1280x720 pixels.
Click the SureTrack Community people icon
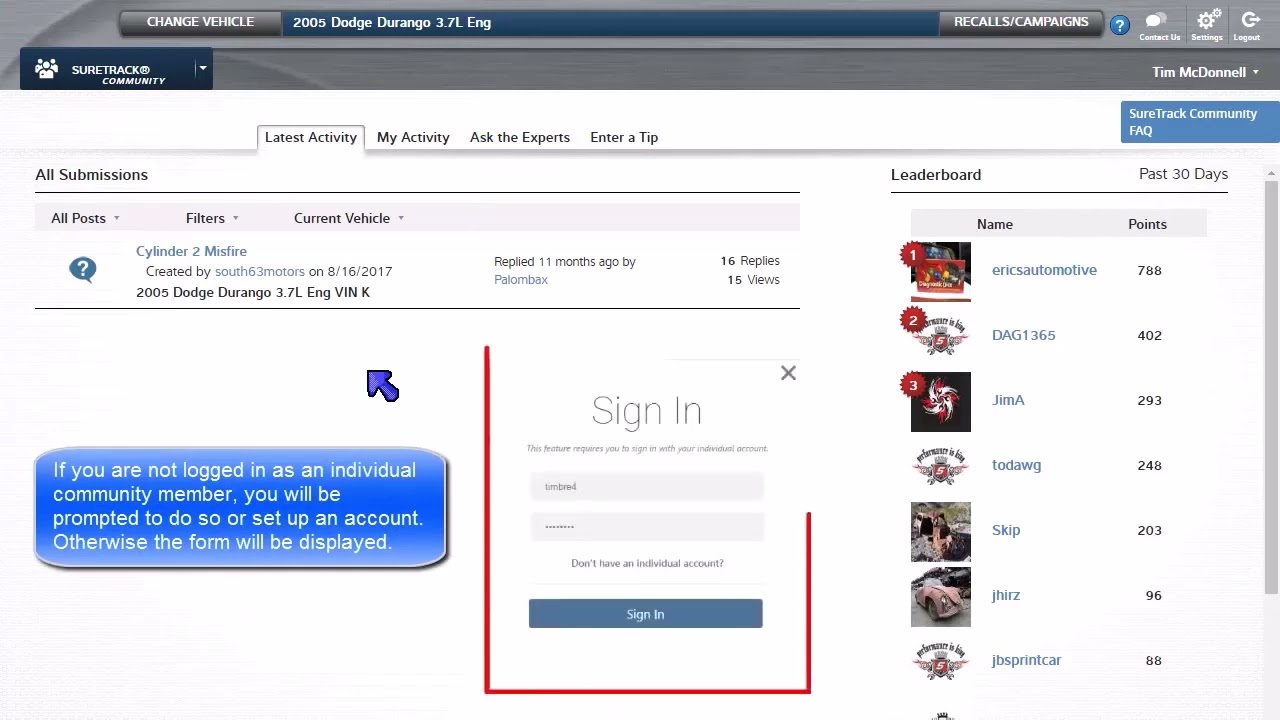[x=46, y=69]
